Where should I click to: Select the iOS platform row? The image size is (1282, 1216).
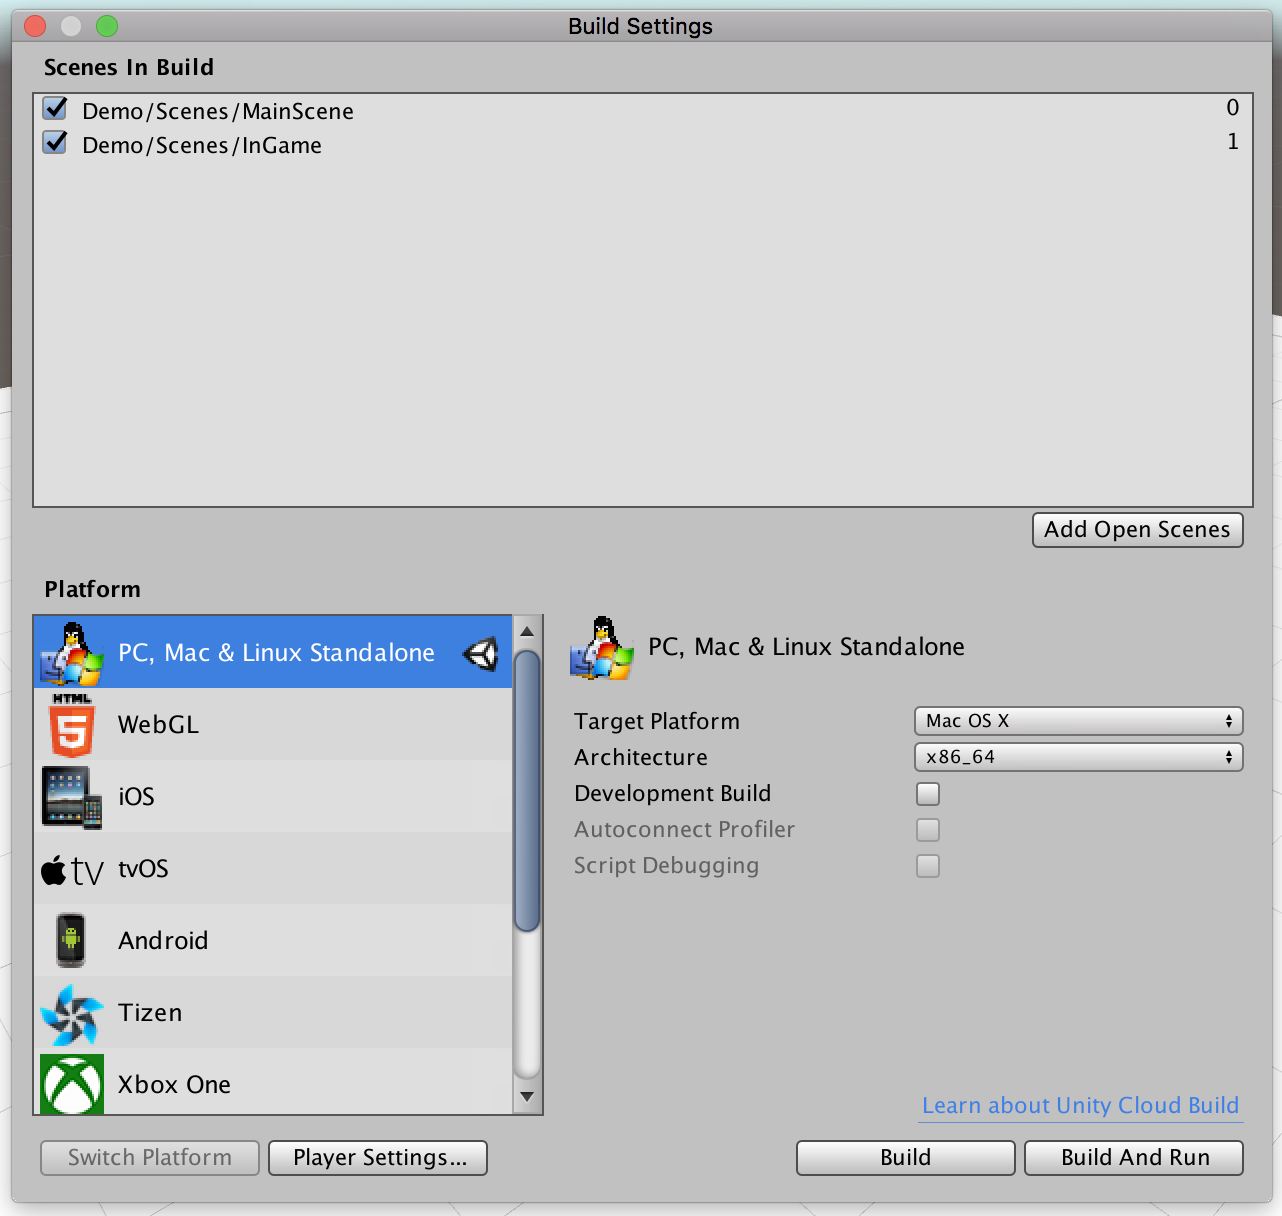(273, 796)
